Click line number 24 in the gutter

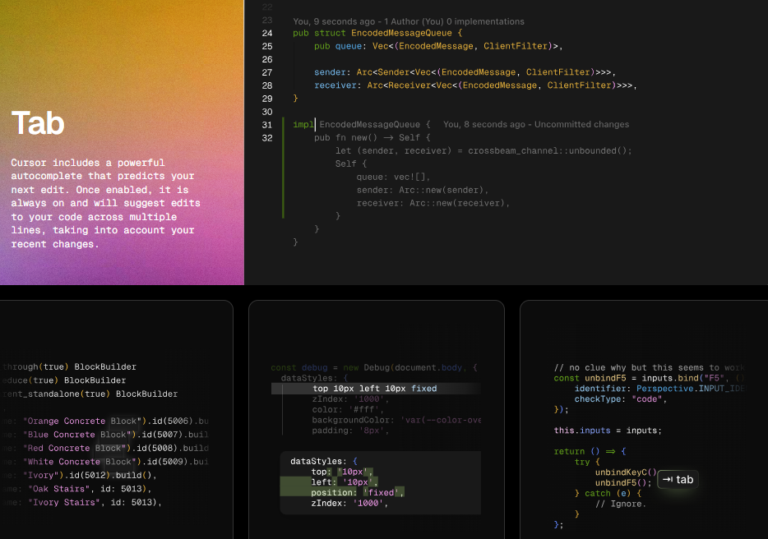coord(267,33)
